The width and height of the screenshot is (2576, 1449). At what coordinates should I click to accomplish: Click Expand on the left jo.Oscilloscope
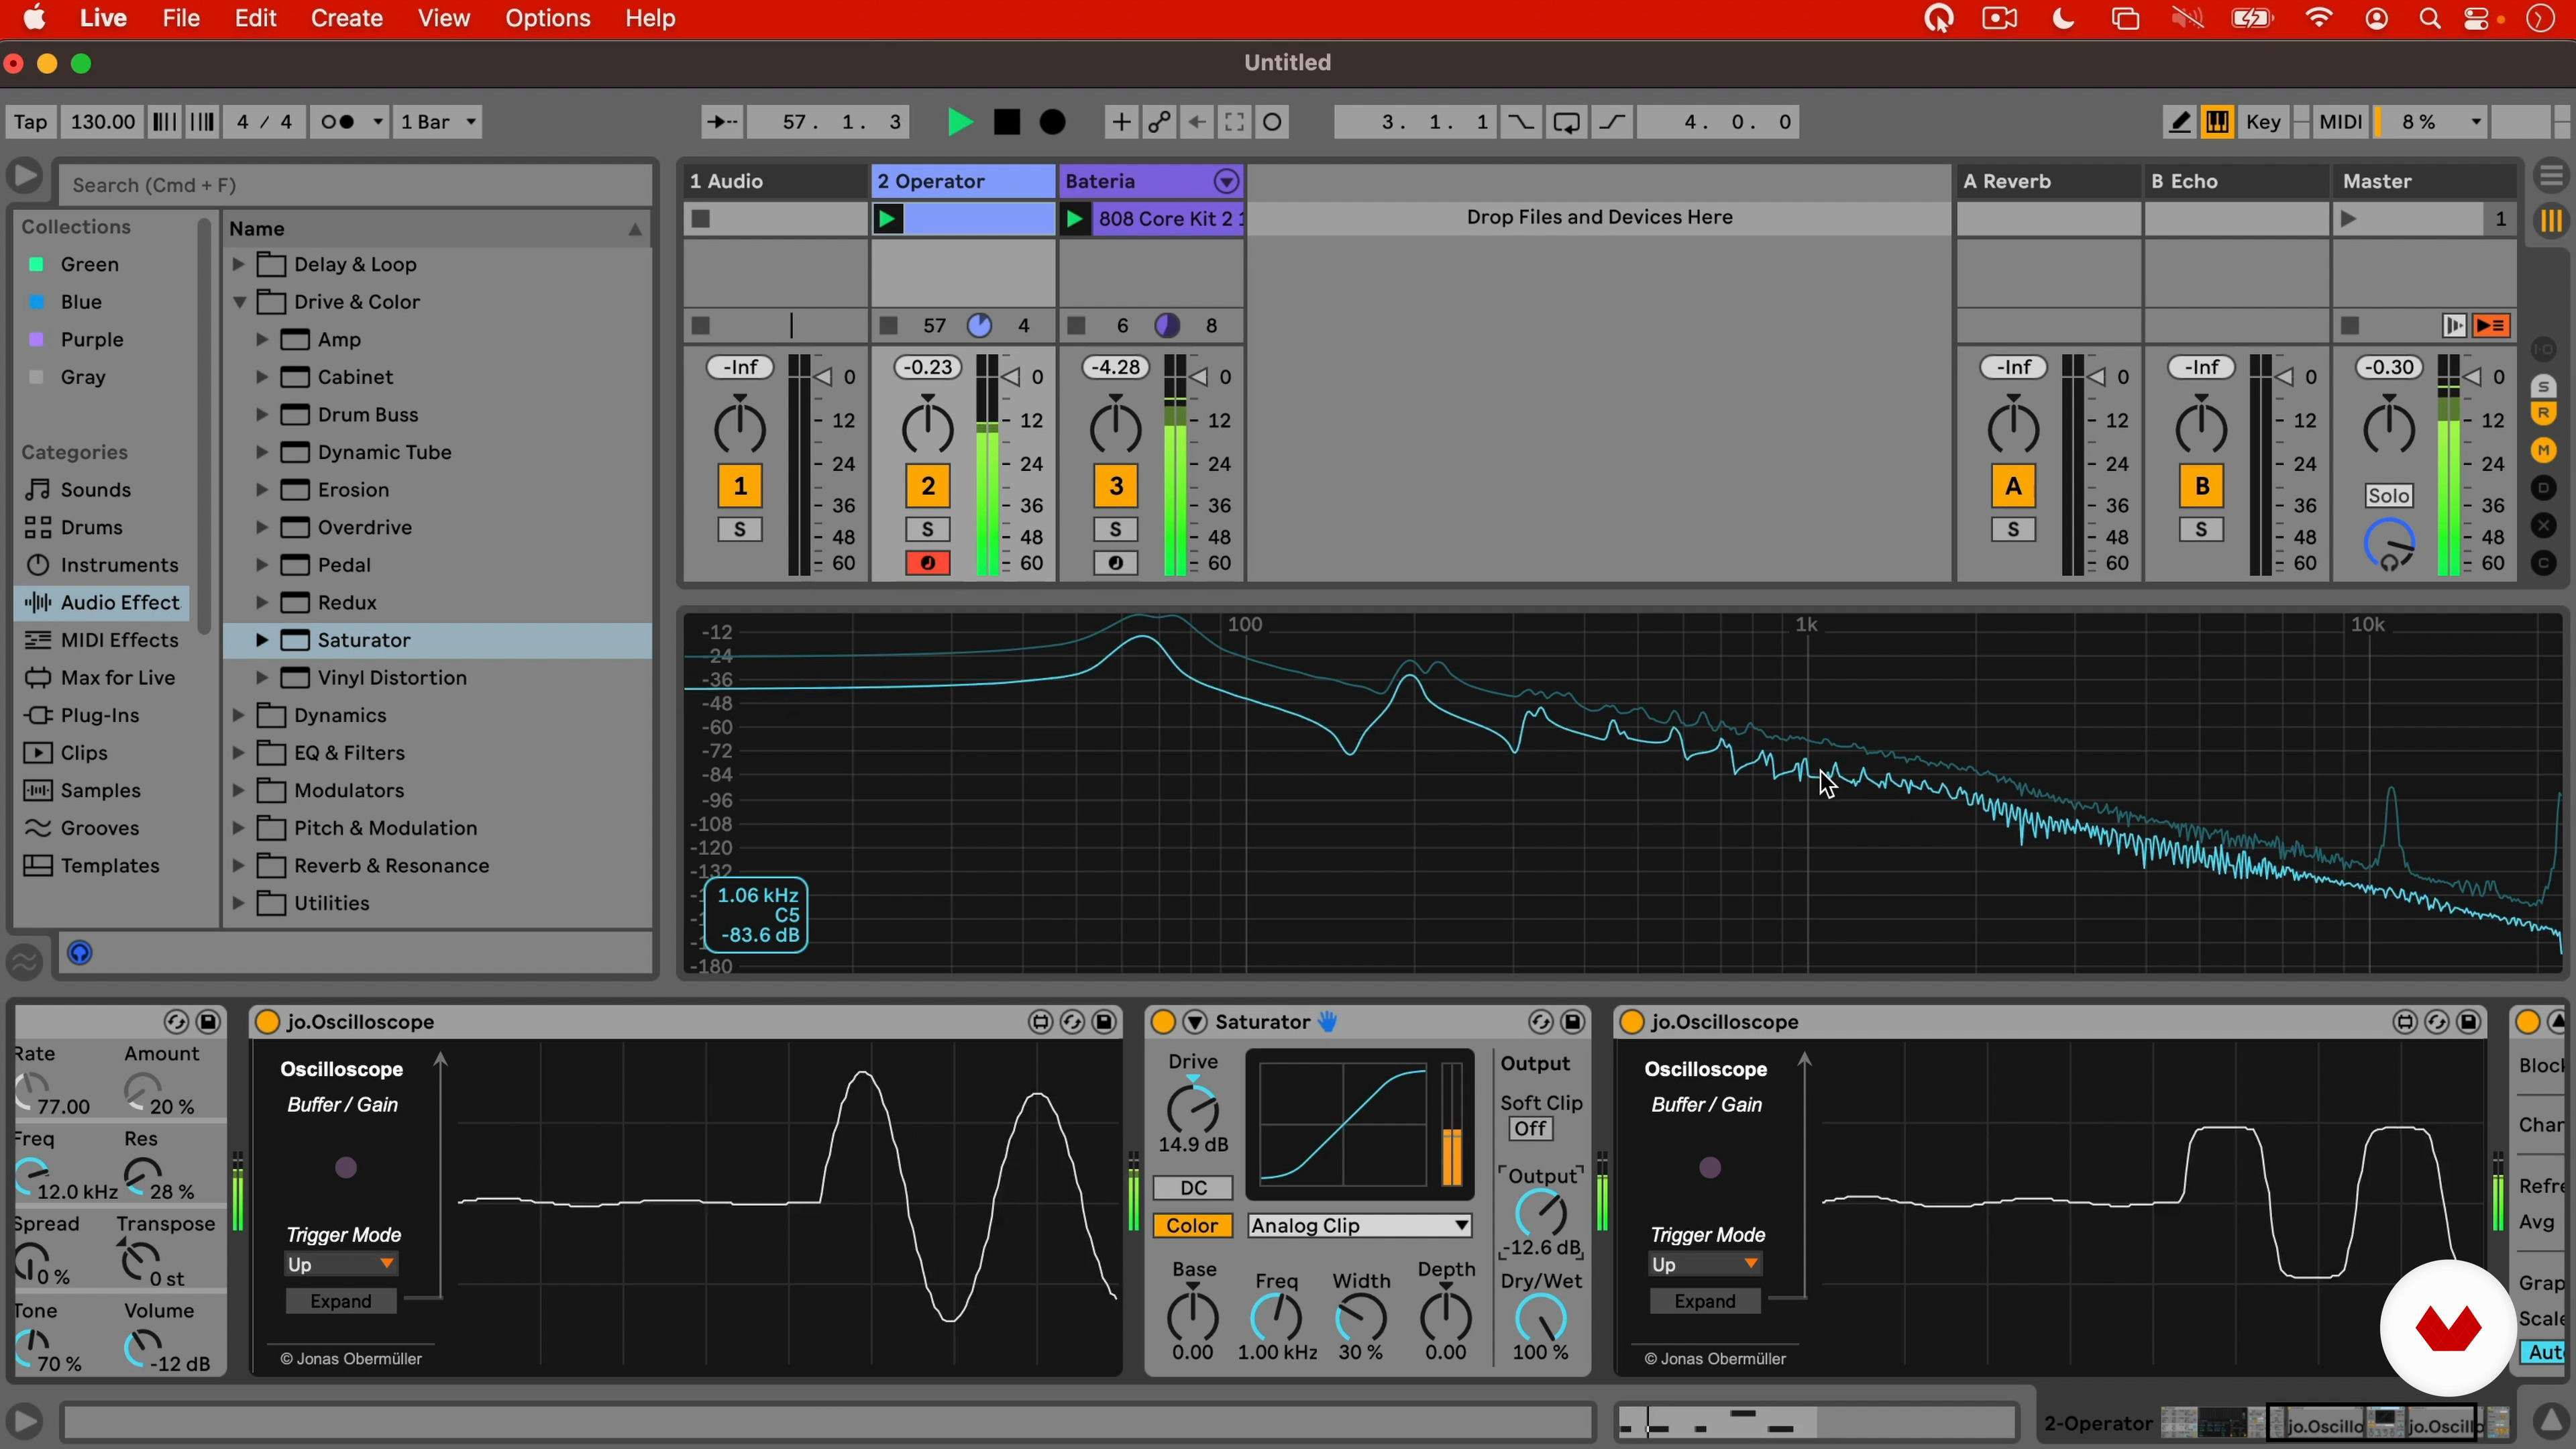click(341, 1302)
